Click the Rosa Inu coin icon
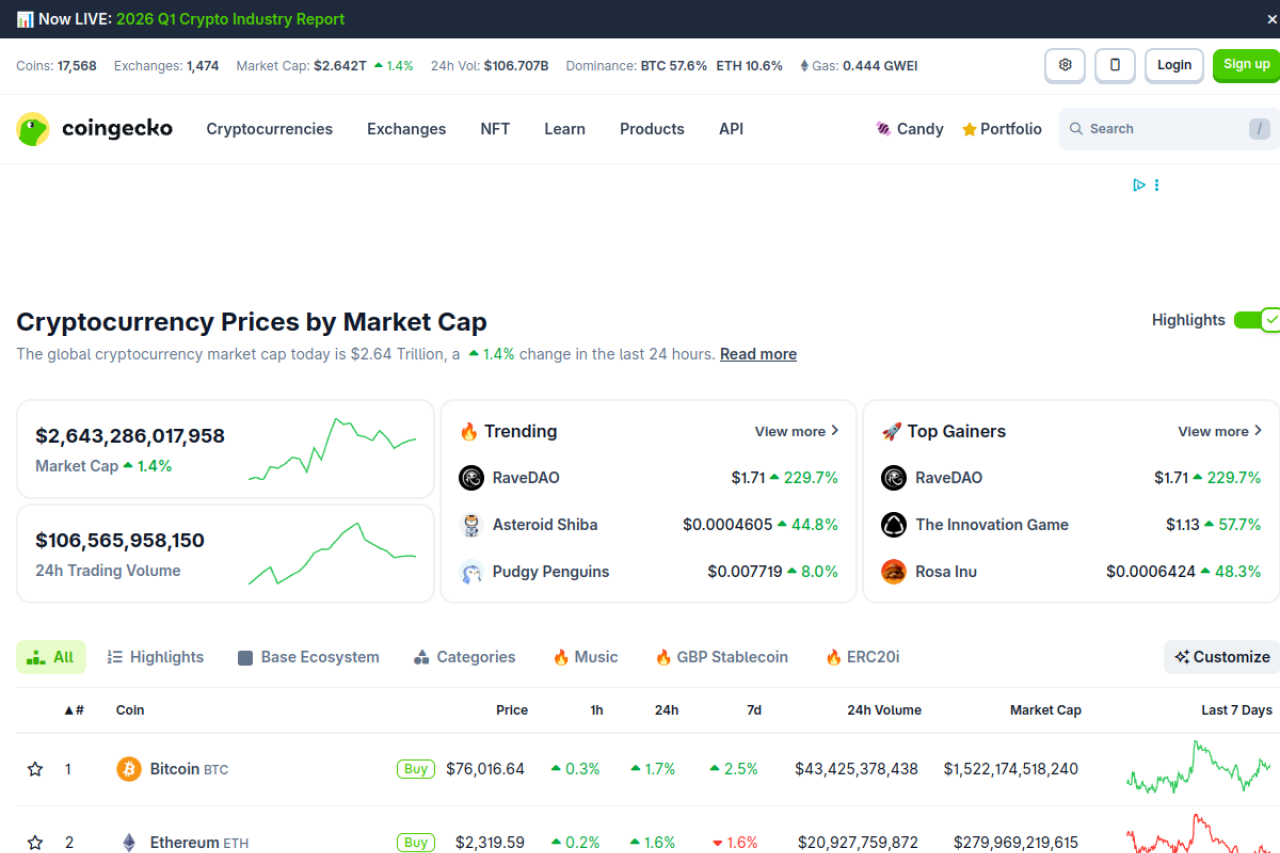Screen dimensions: 1280x853 click(894, 572)
